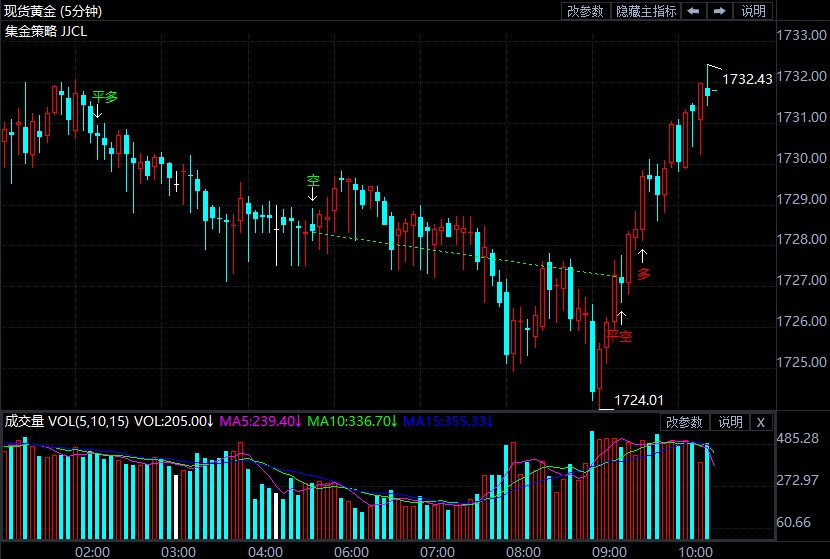
Task: Click the 1732.00 price axis label
Action: 801,76
